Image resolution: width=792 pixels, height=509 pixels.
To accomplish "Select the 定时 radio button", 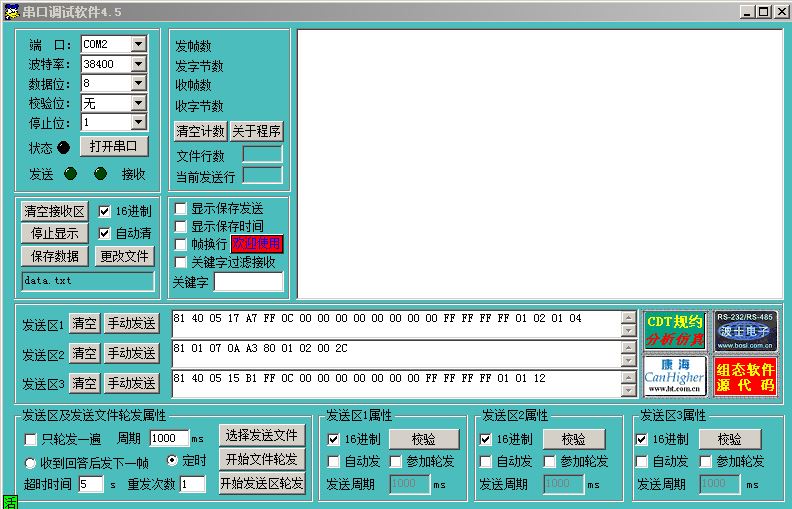I will tap(172, 460).
